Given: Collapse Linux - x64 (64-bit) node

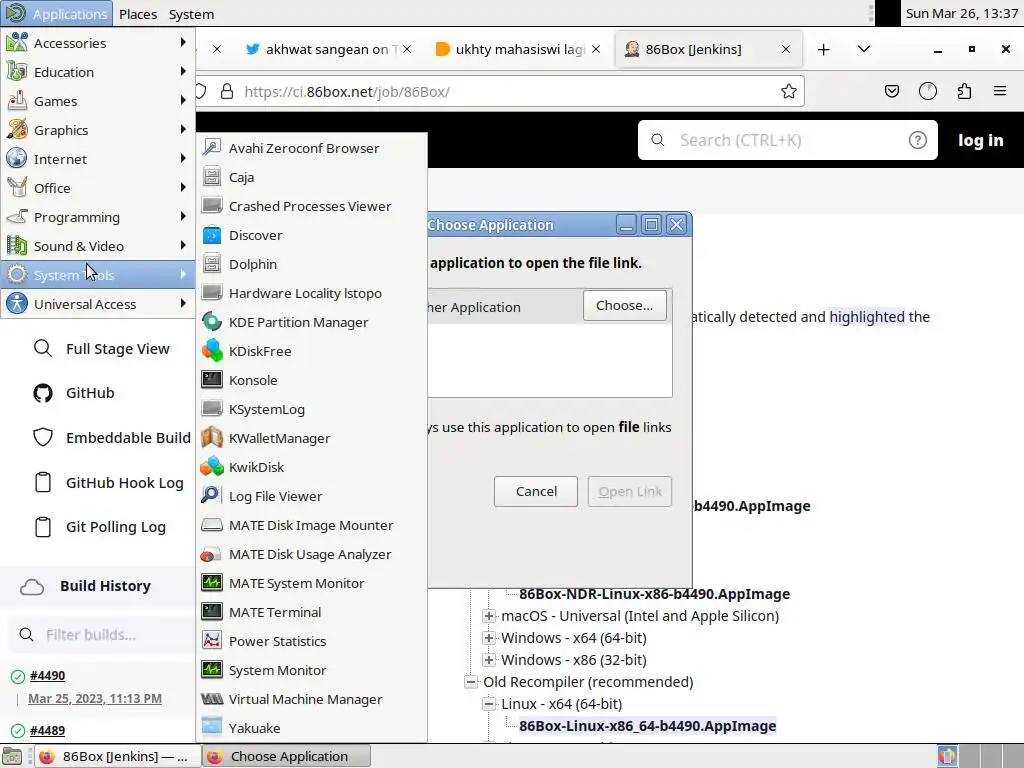Looking at the screenshot, I should click(489, 704).
